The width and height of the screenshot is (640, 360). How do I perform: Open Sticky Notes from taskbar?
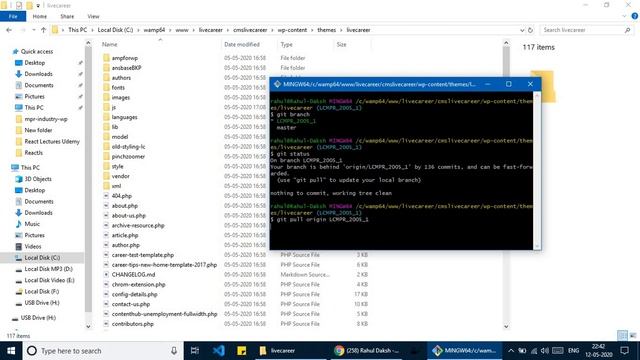[x=241, y=351]
